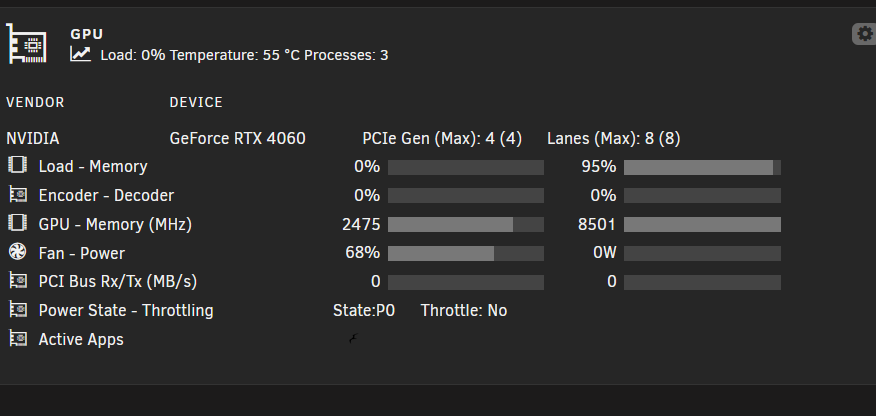Click the Encoder - Decoder row icon
876x416 pixels.
[18, 194]
